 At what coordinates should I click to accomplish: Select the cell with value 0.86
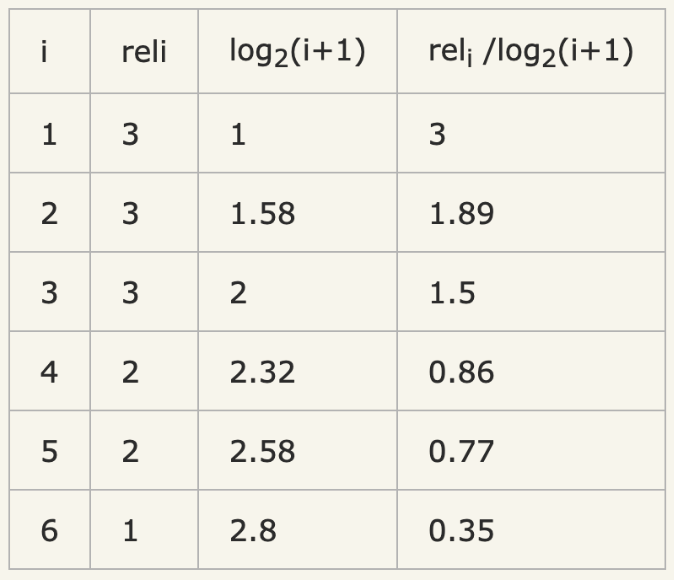coord(461,372)
